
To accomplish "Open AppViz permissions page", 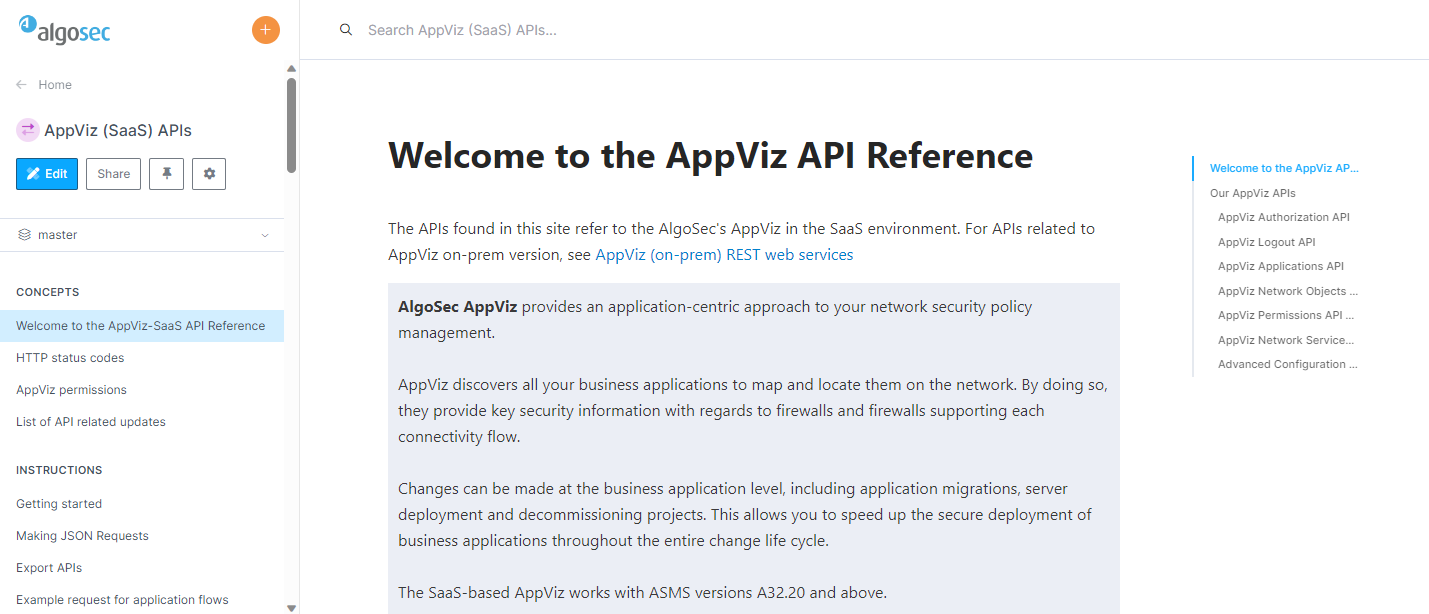I will (x=71, y=390).
